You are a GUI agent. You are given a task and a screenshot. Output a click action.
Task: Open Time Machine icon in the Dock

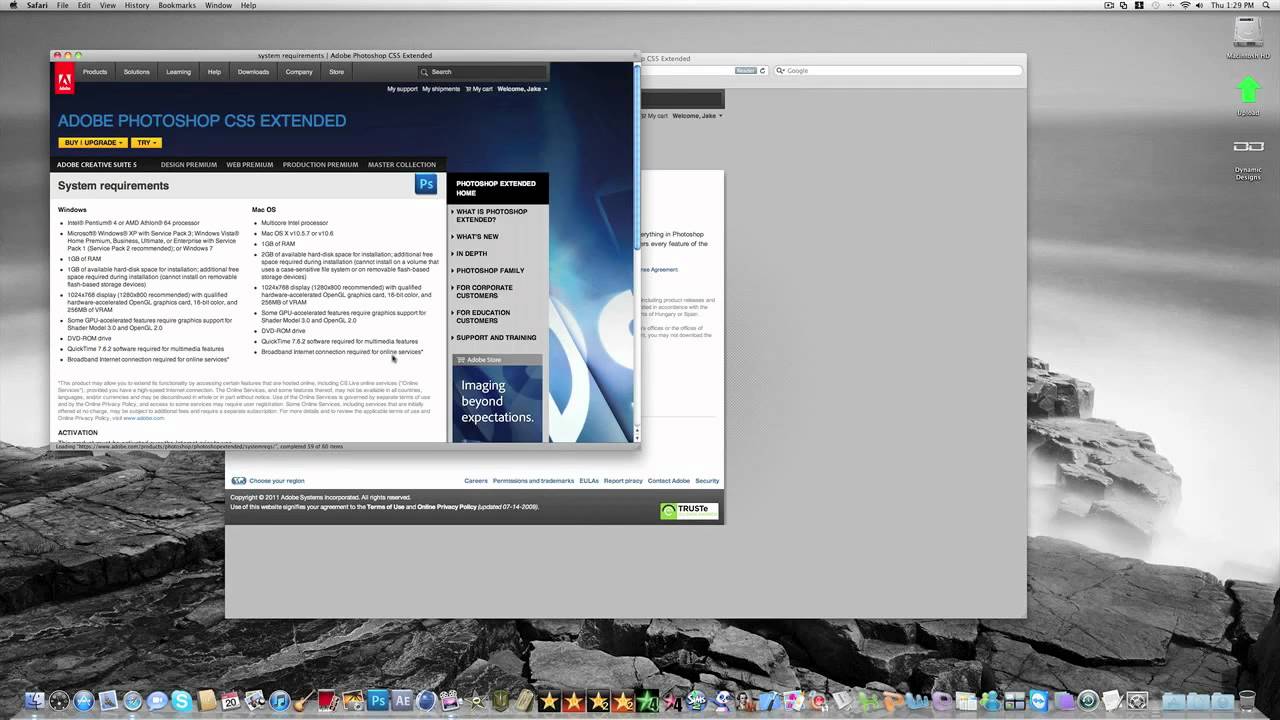(x=1088, y=701)
